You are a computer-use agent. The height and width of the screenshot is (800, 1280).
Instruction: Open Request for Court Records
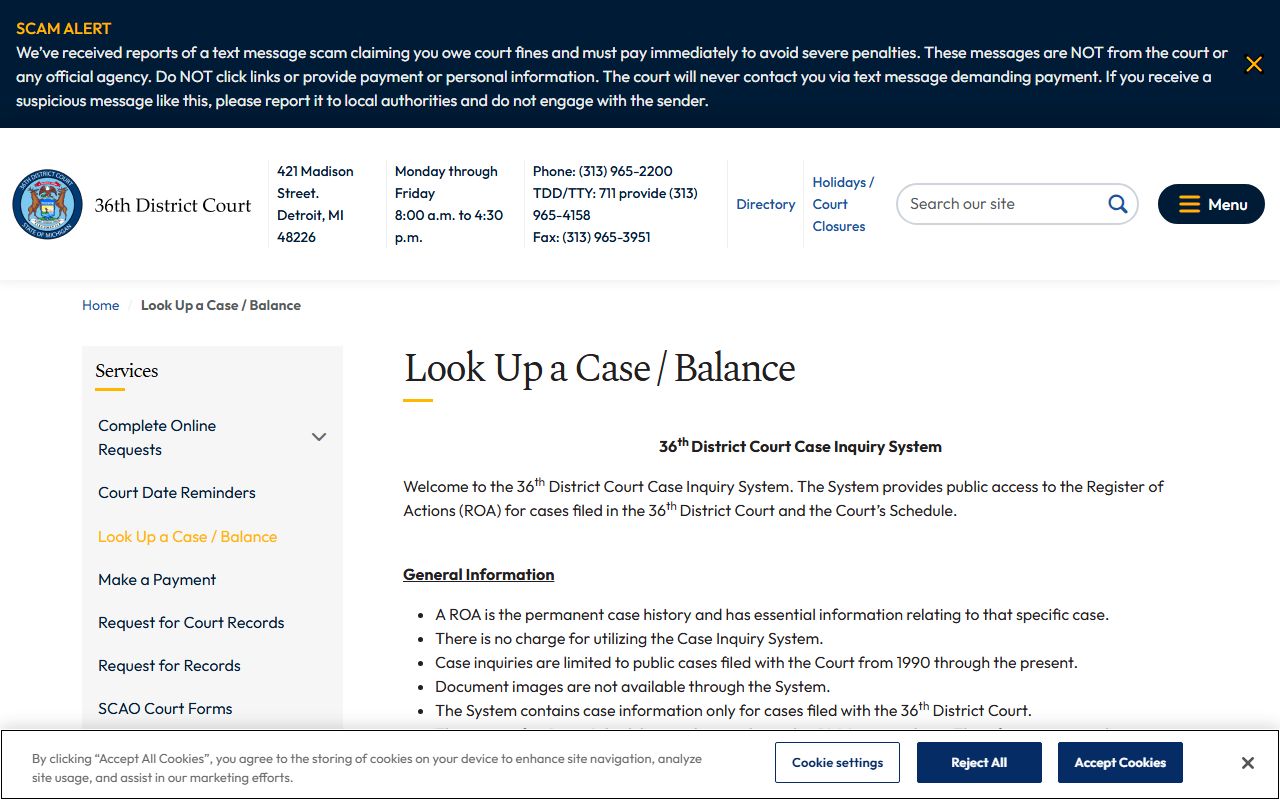click(191, 623)
